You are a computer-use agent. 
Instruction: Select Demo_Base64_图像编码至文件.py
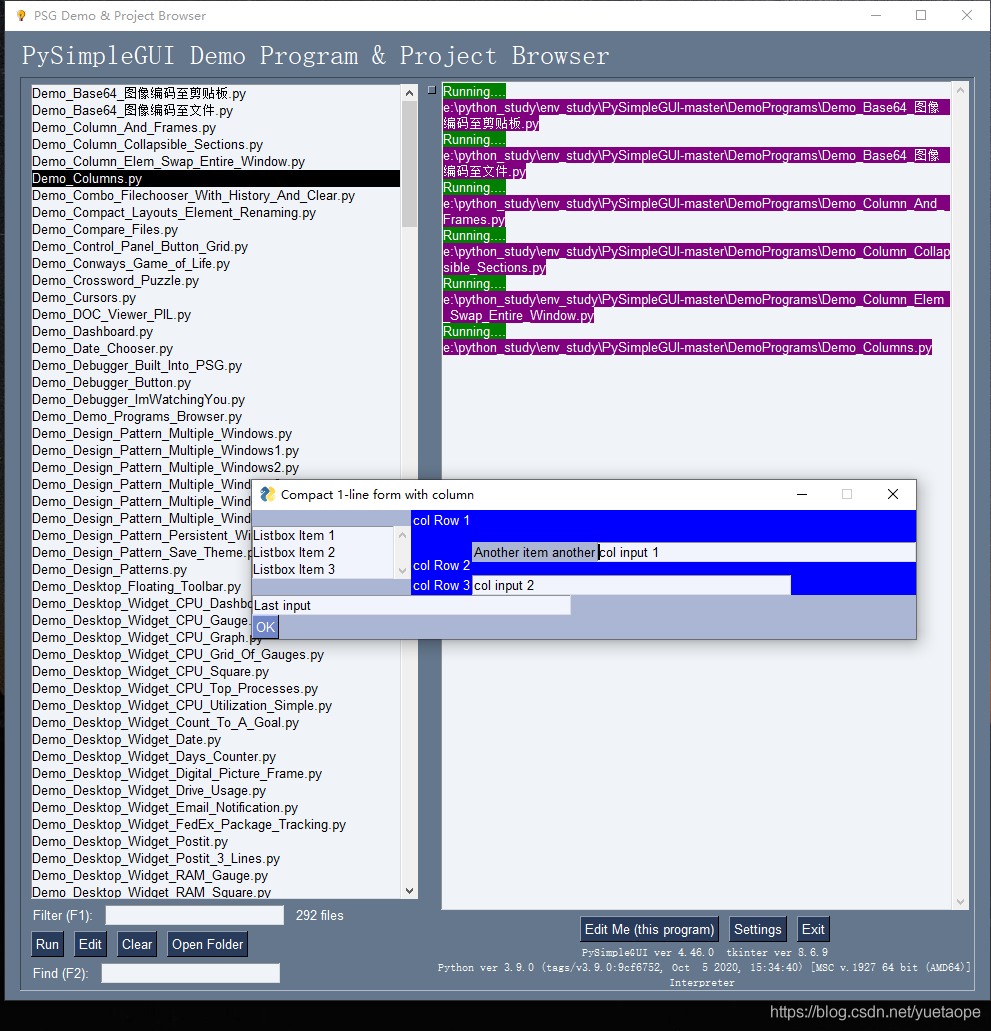216,110
